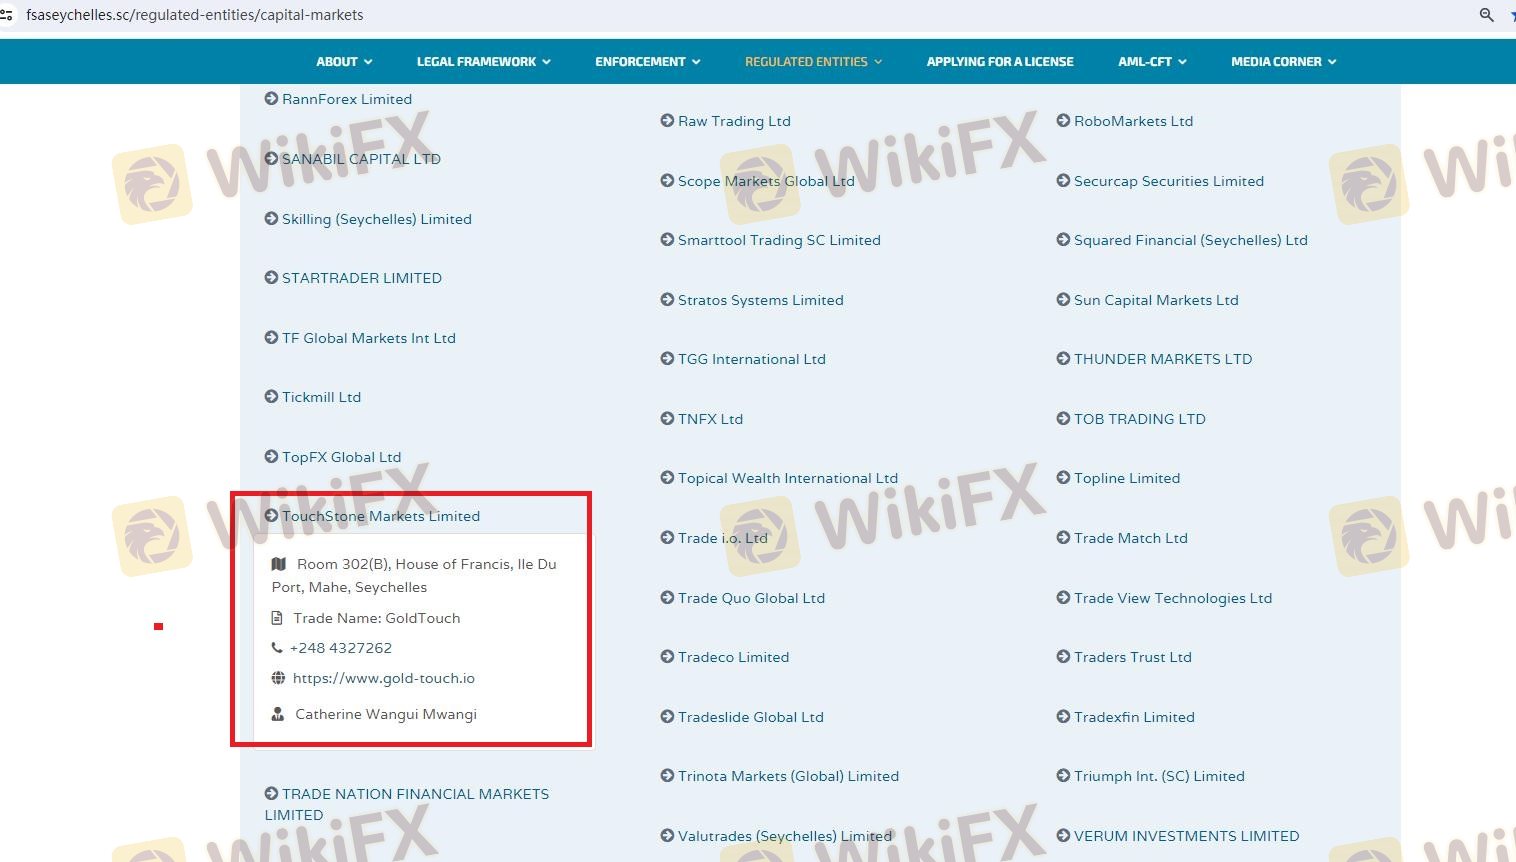1516x862 pixels.
Task: Expand the ABOUT dropdown menu
Action: point(344,62)
